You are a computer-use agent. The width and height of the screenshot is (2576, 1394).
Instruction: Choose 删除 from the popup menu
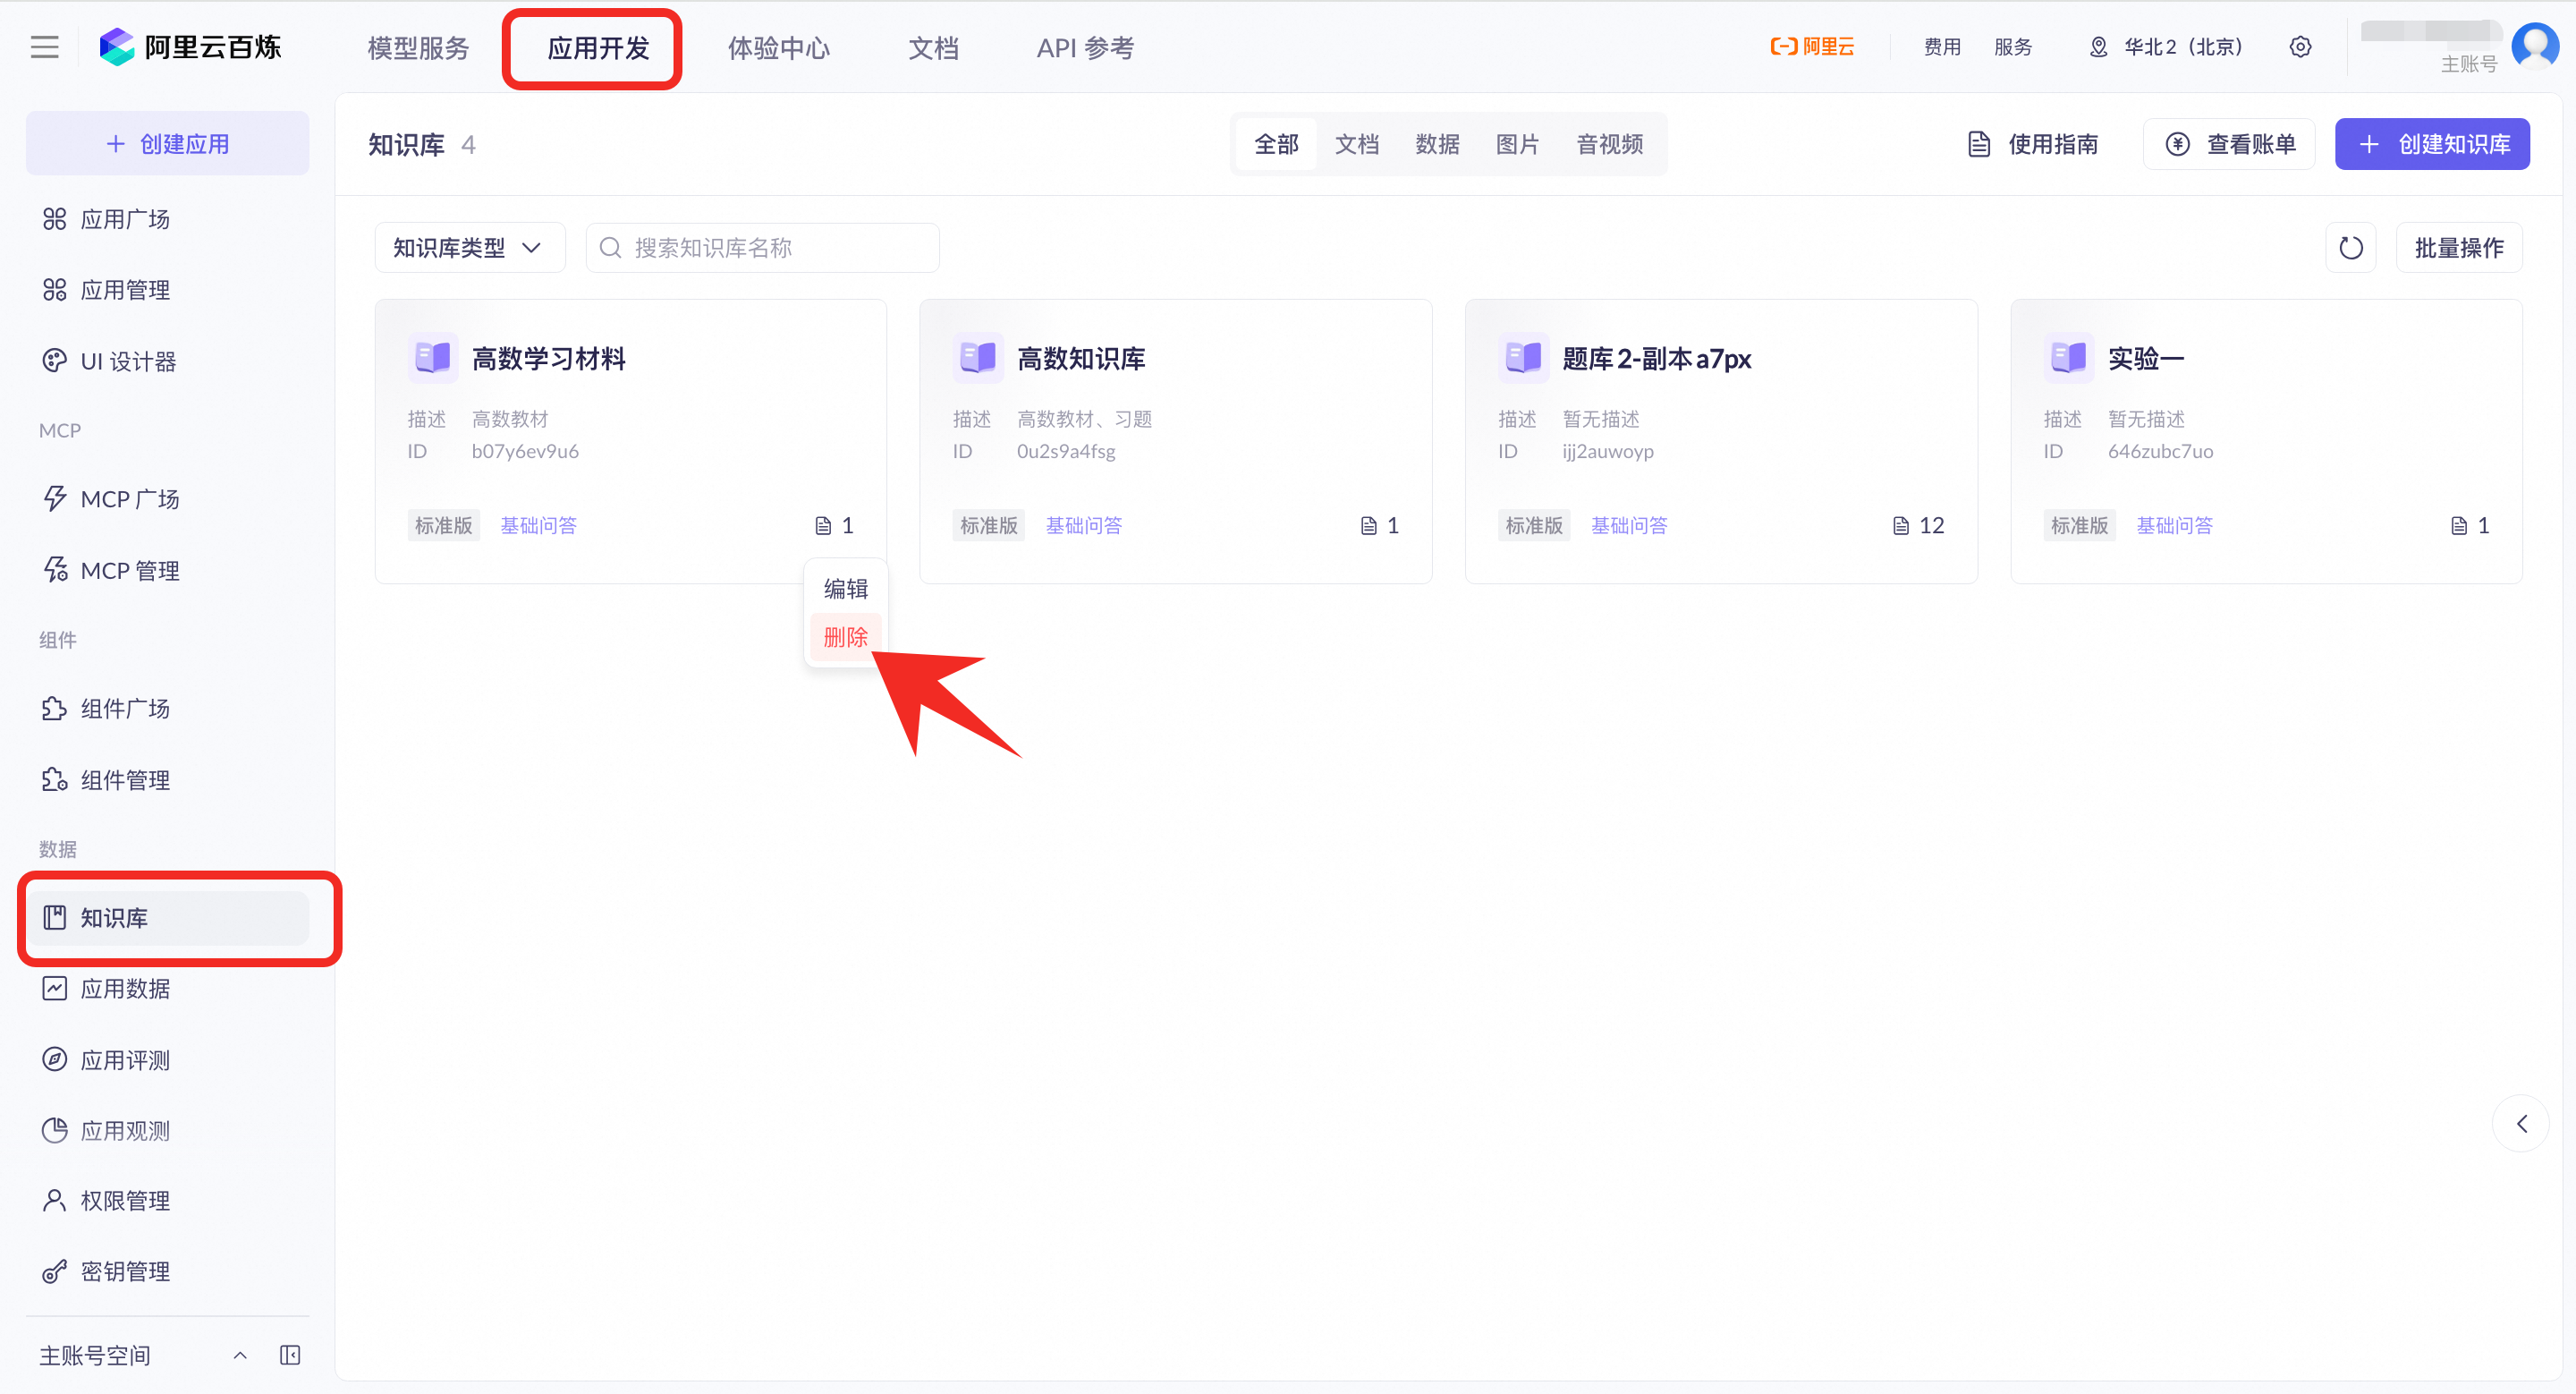(845, 637)
